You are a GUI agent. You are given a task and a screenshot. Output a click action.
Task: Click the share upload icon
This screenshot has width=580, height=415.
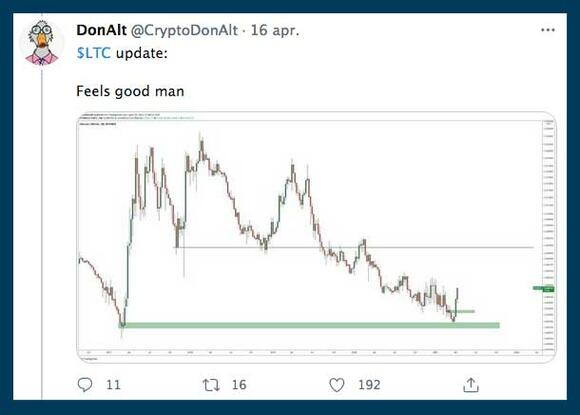(x=471, y=385)
